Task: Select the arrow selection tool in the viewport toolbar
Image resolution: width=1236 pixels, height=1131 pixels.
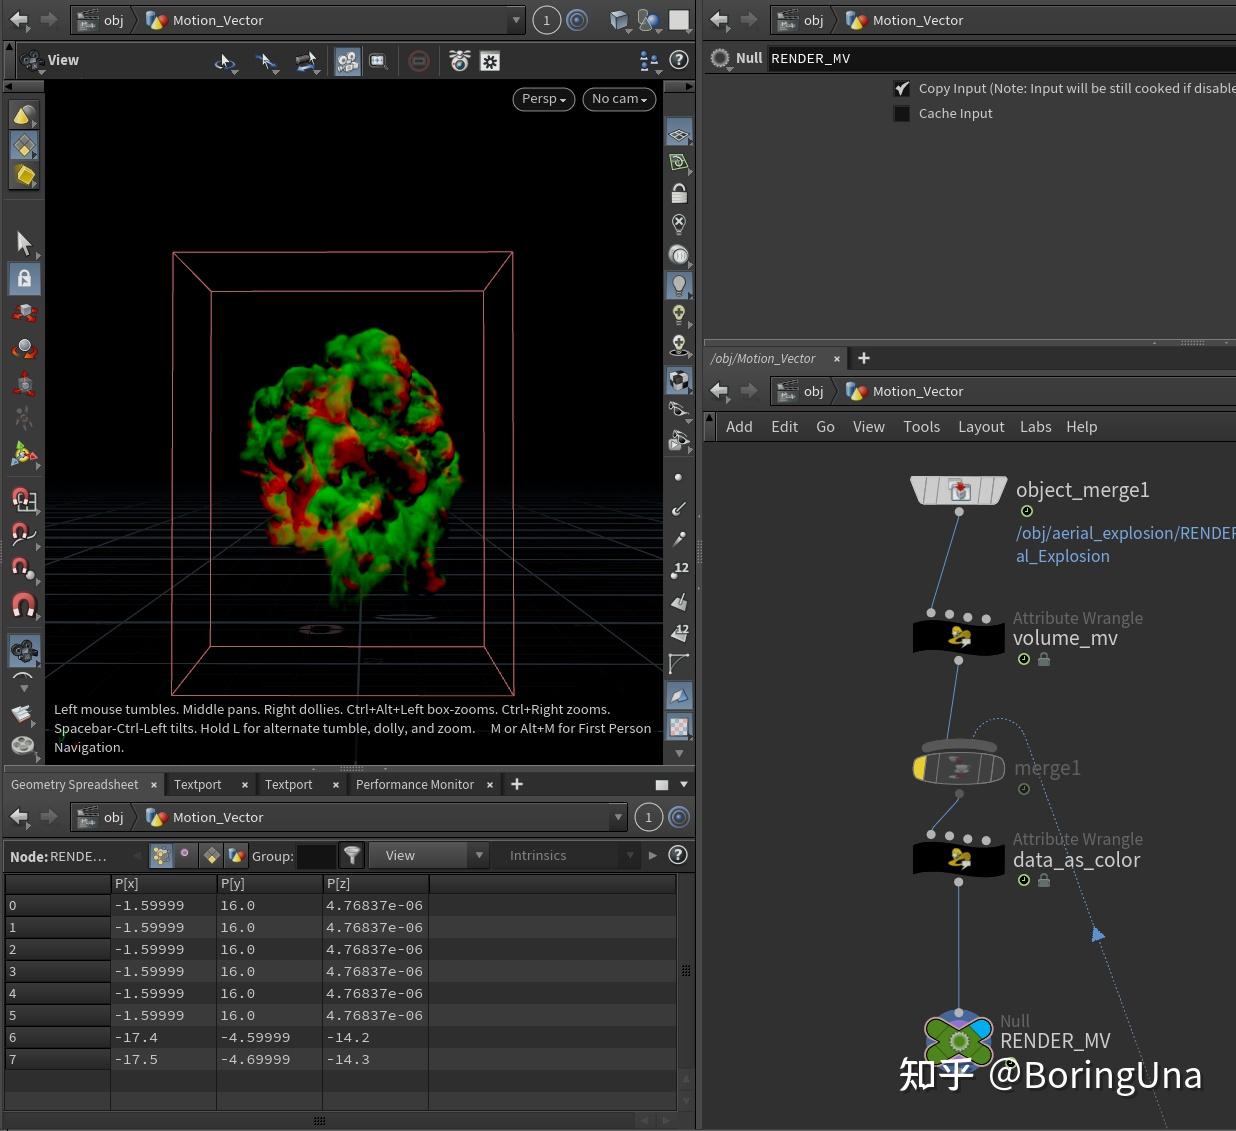Action: tap(24, 243)
